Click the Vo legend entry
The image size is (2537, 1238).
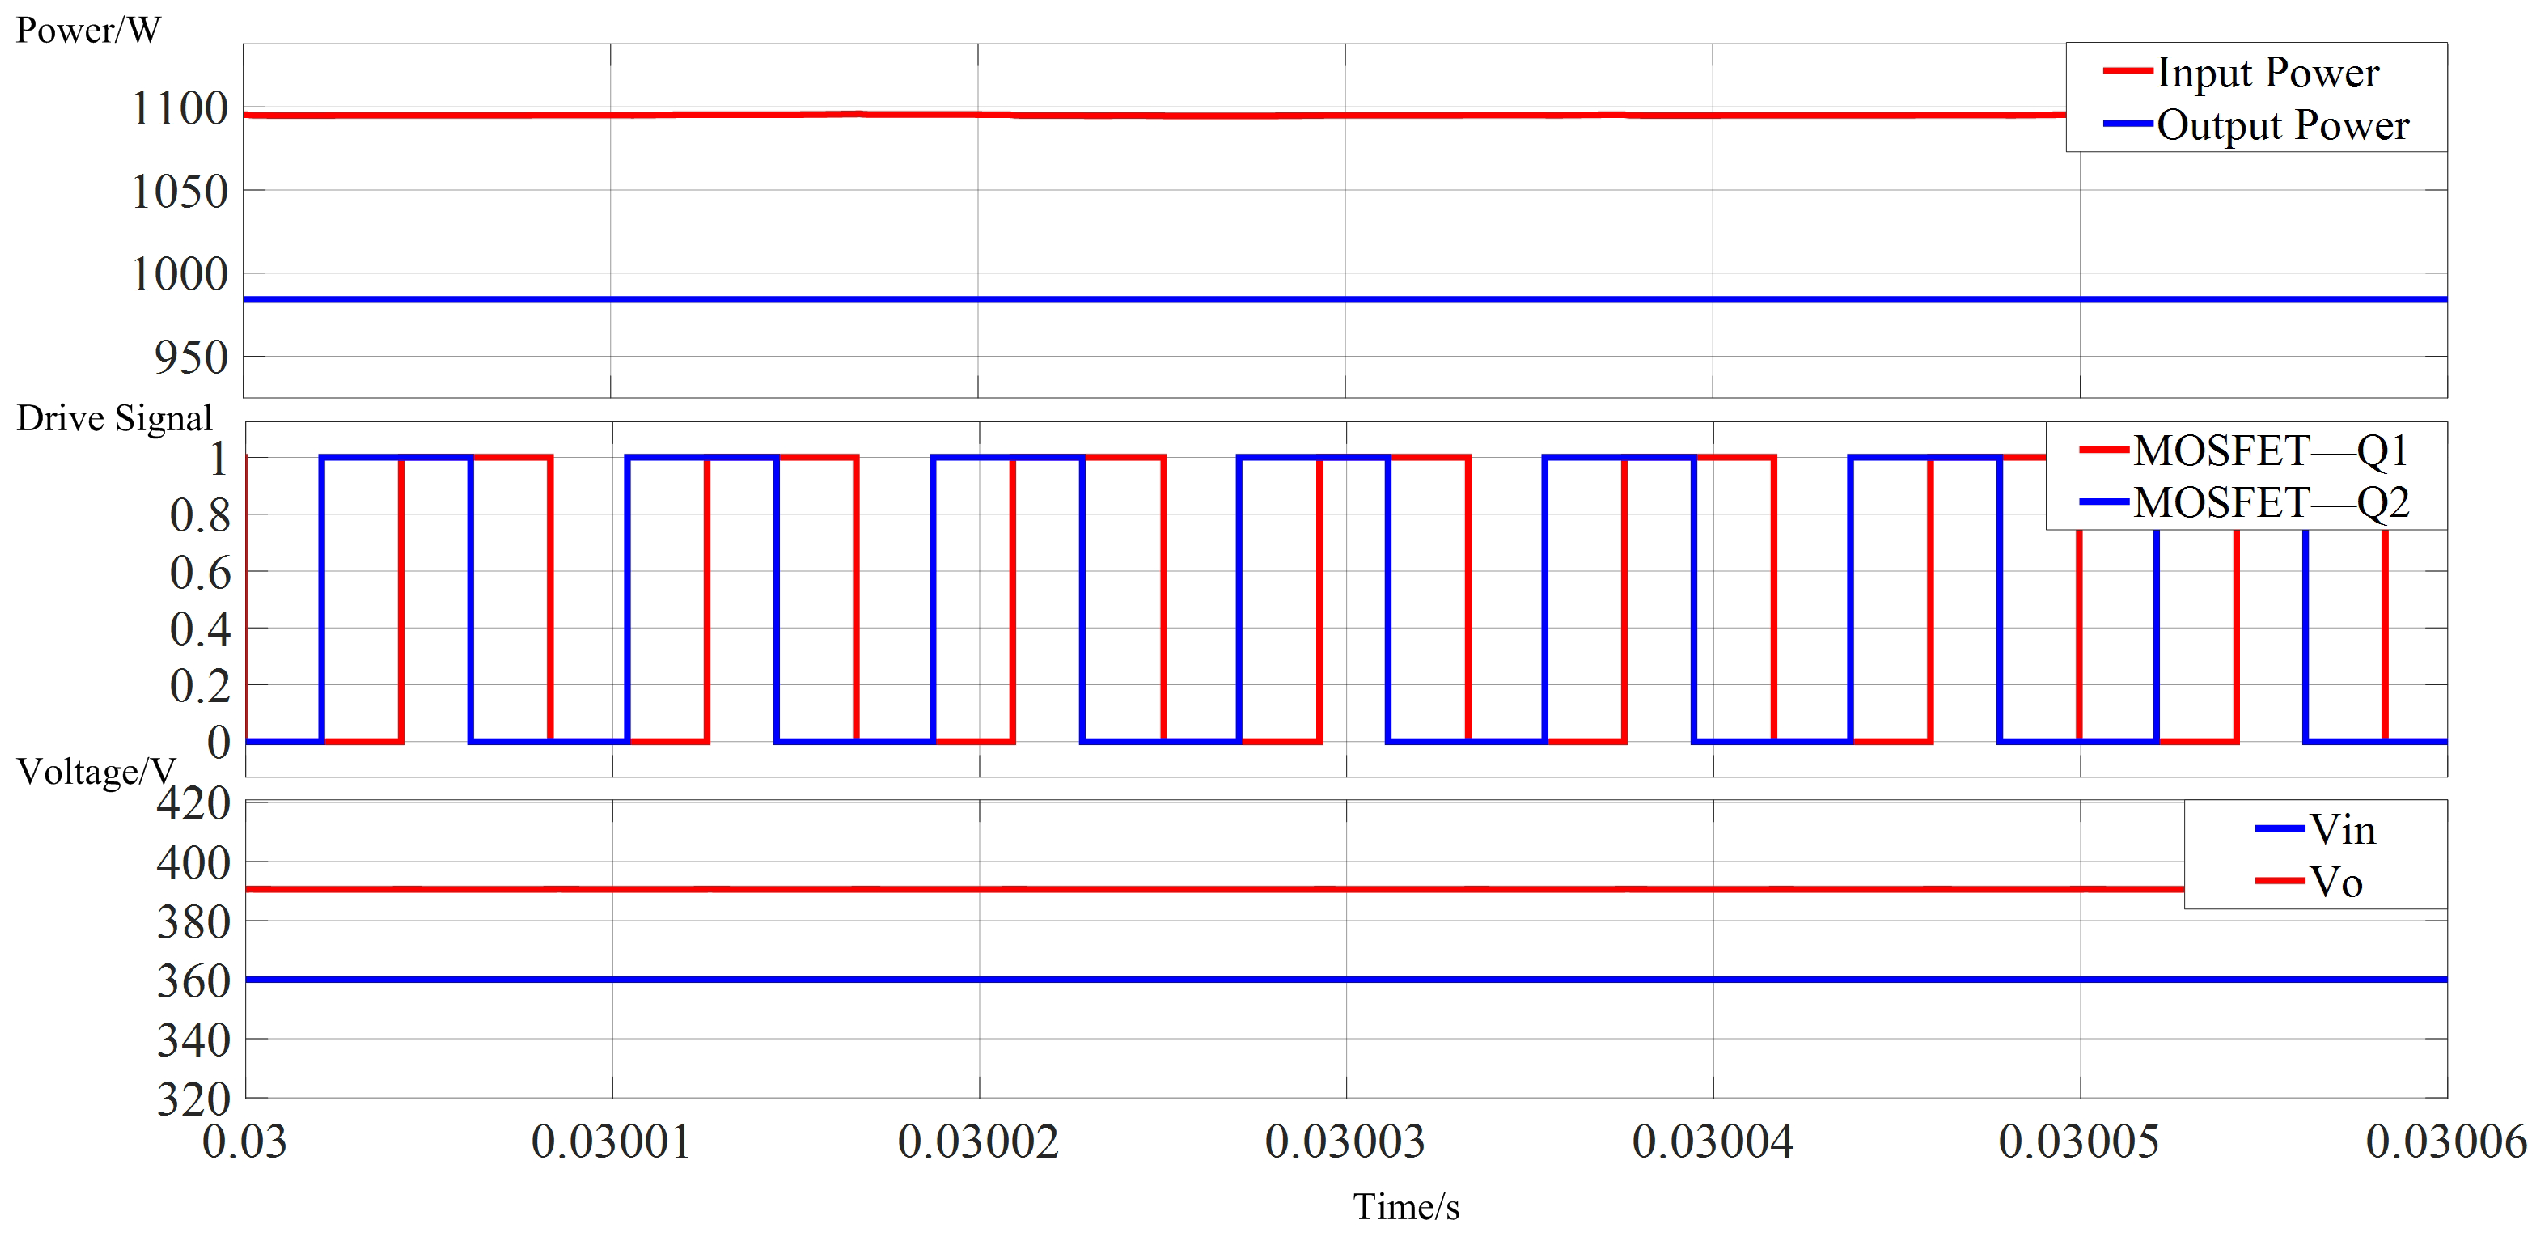[2336, 882]
